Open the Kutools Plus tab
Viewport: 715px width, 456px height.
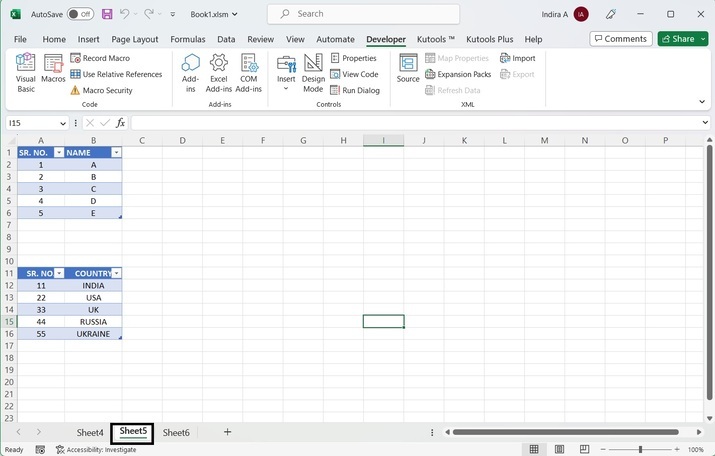click(x=490, y=39)
